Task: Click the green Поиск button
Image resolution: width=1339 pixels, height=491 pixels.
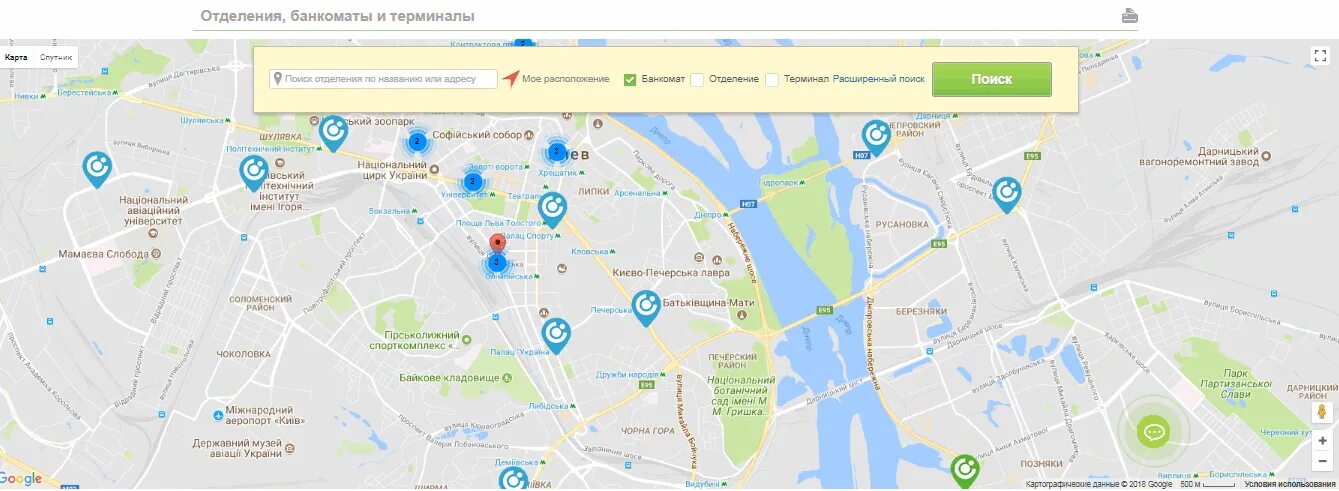Action: (991, 79)
